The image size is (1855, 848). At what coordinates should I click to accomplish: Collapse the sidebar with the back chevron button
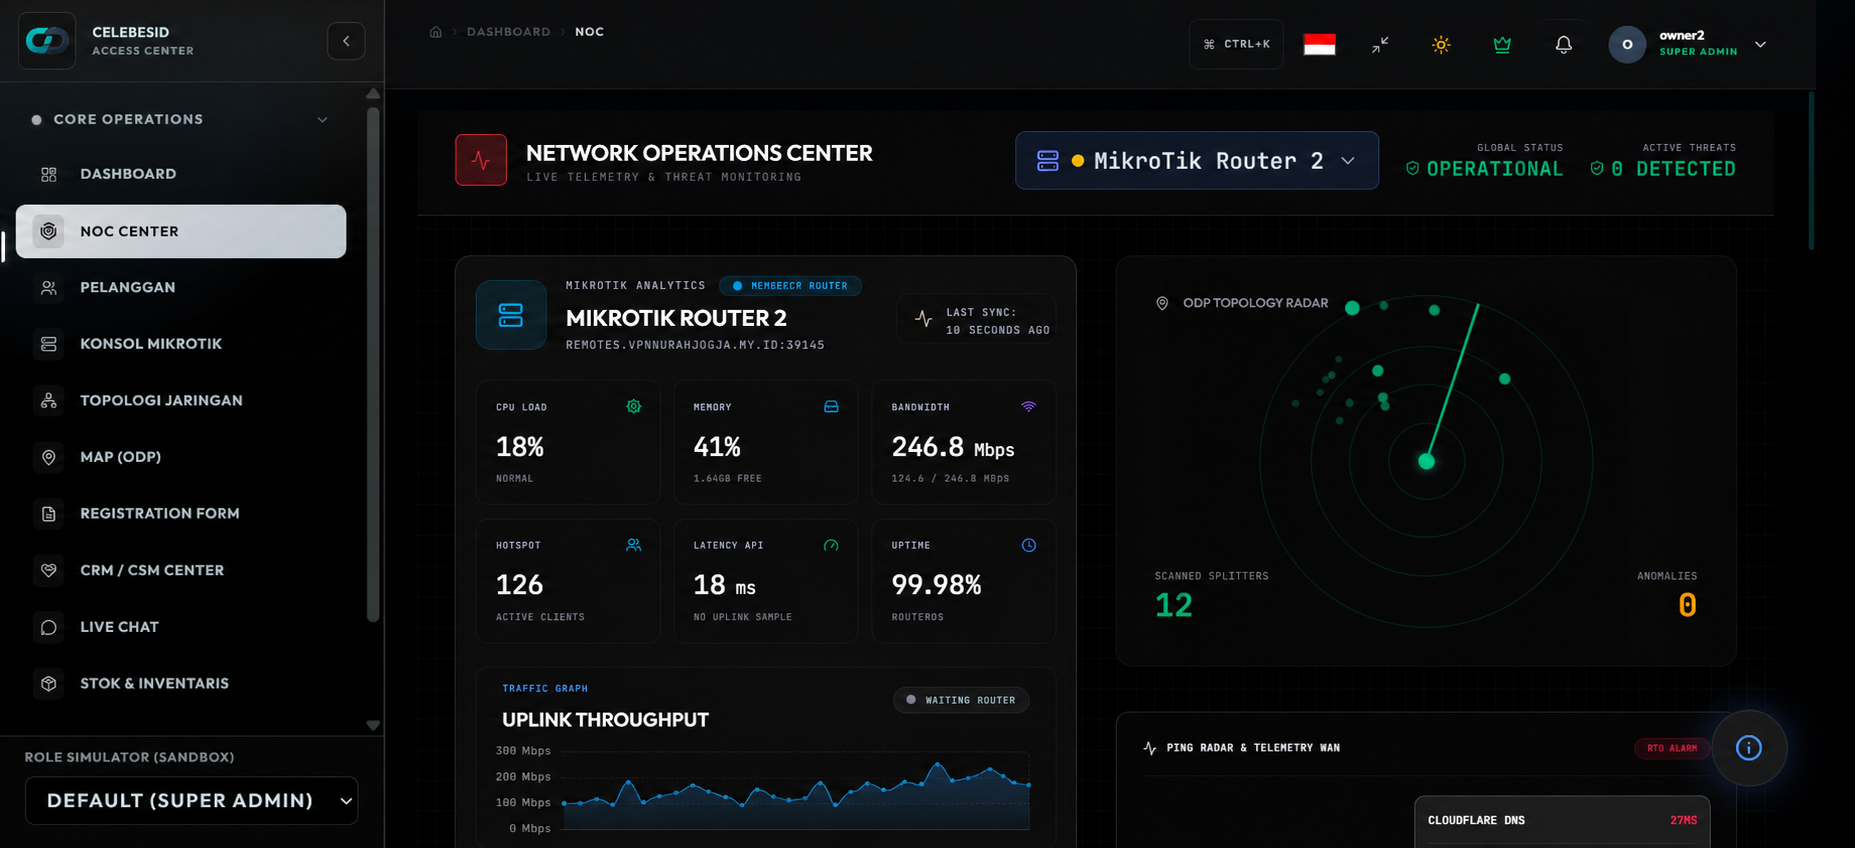coord(346,41)
